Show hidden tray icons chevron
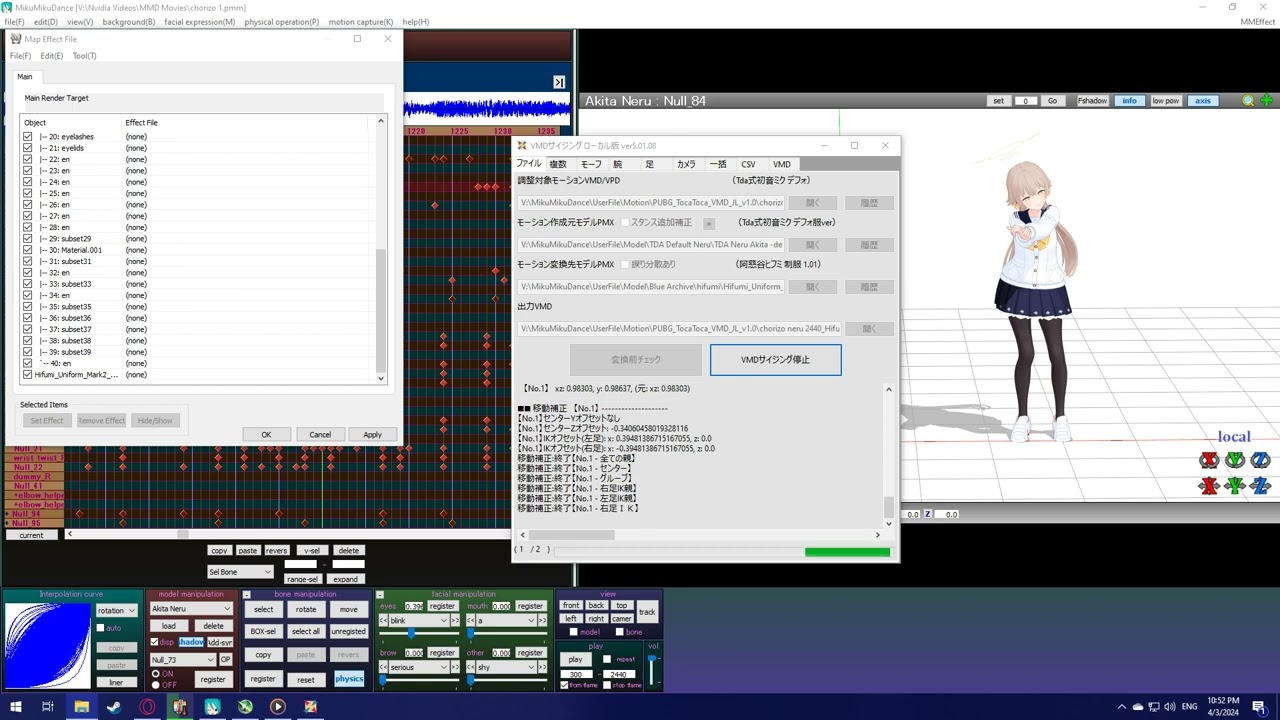 coord(1121,707)
